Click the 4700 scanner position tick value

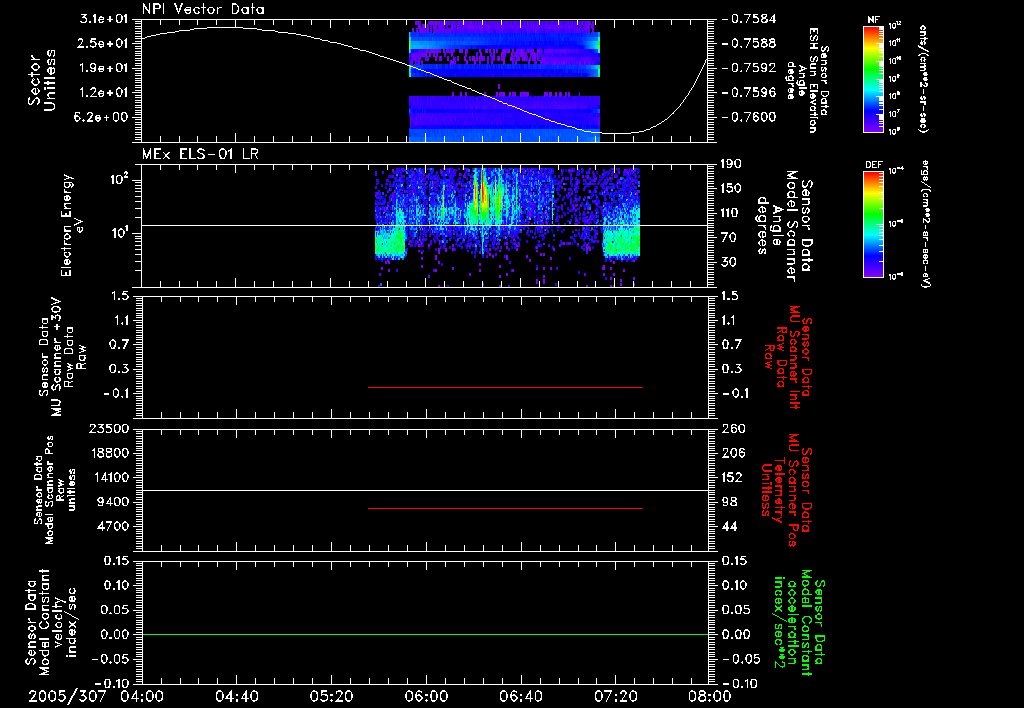113,526
